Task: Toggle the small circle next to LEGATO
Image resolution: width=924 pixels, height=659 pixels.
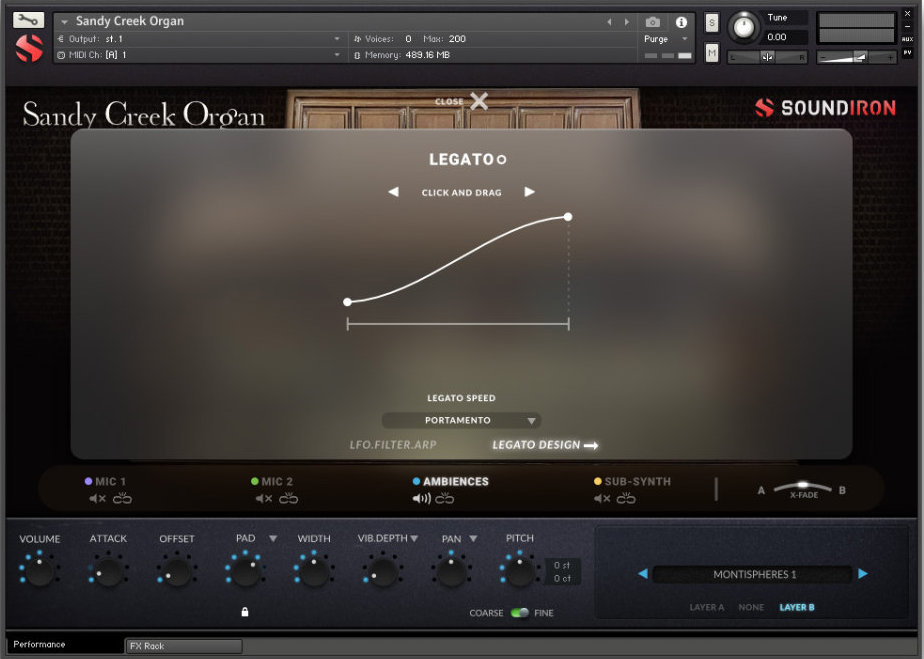Action: tap(501, 159)
